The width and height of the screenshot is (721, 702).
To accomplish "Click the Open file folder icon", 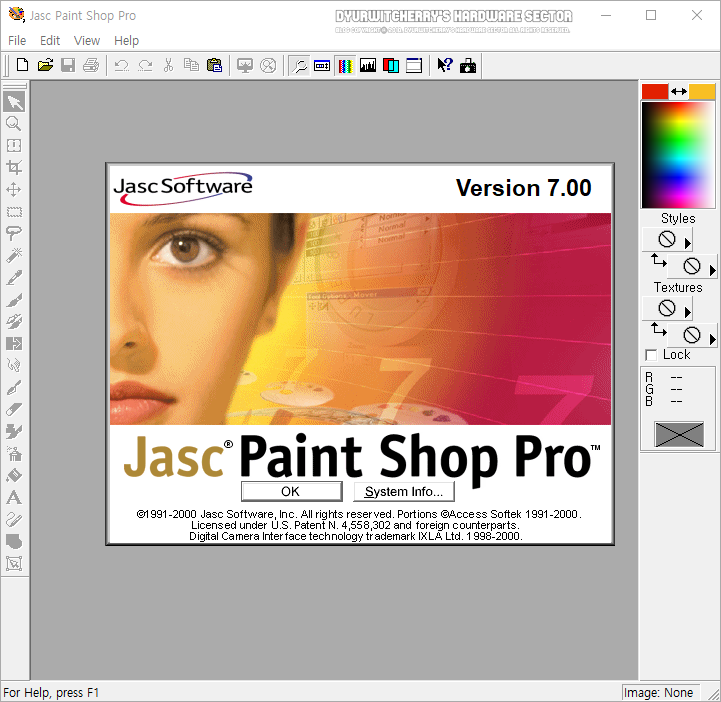I will (45, 65).
